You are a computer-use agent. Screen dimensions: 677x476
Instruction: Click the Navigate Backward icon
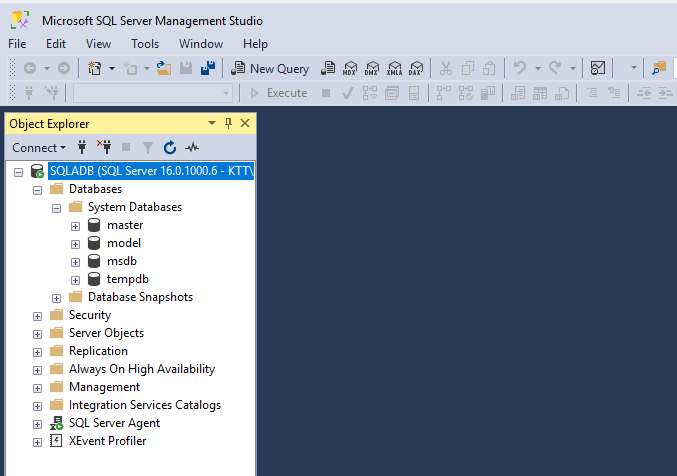[x=30, y=68]
